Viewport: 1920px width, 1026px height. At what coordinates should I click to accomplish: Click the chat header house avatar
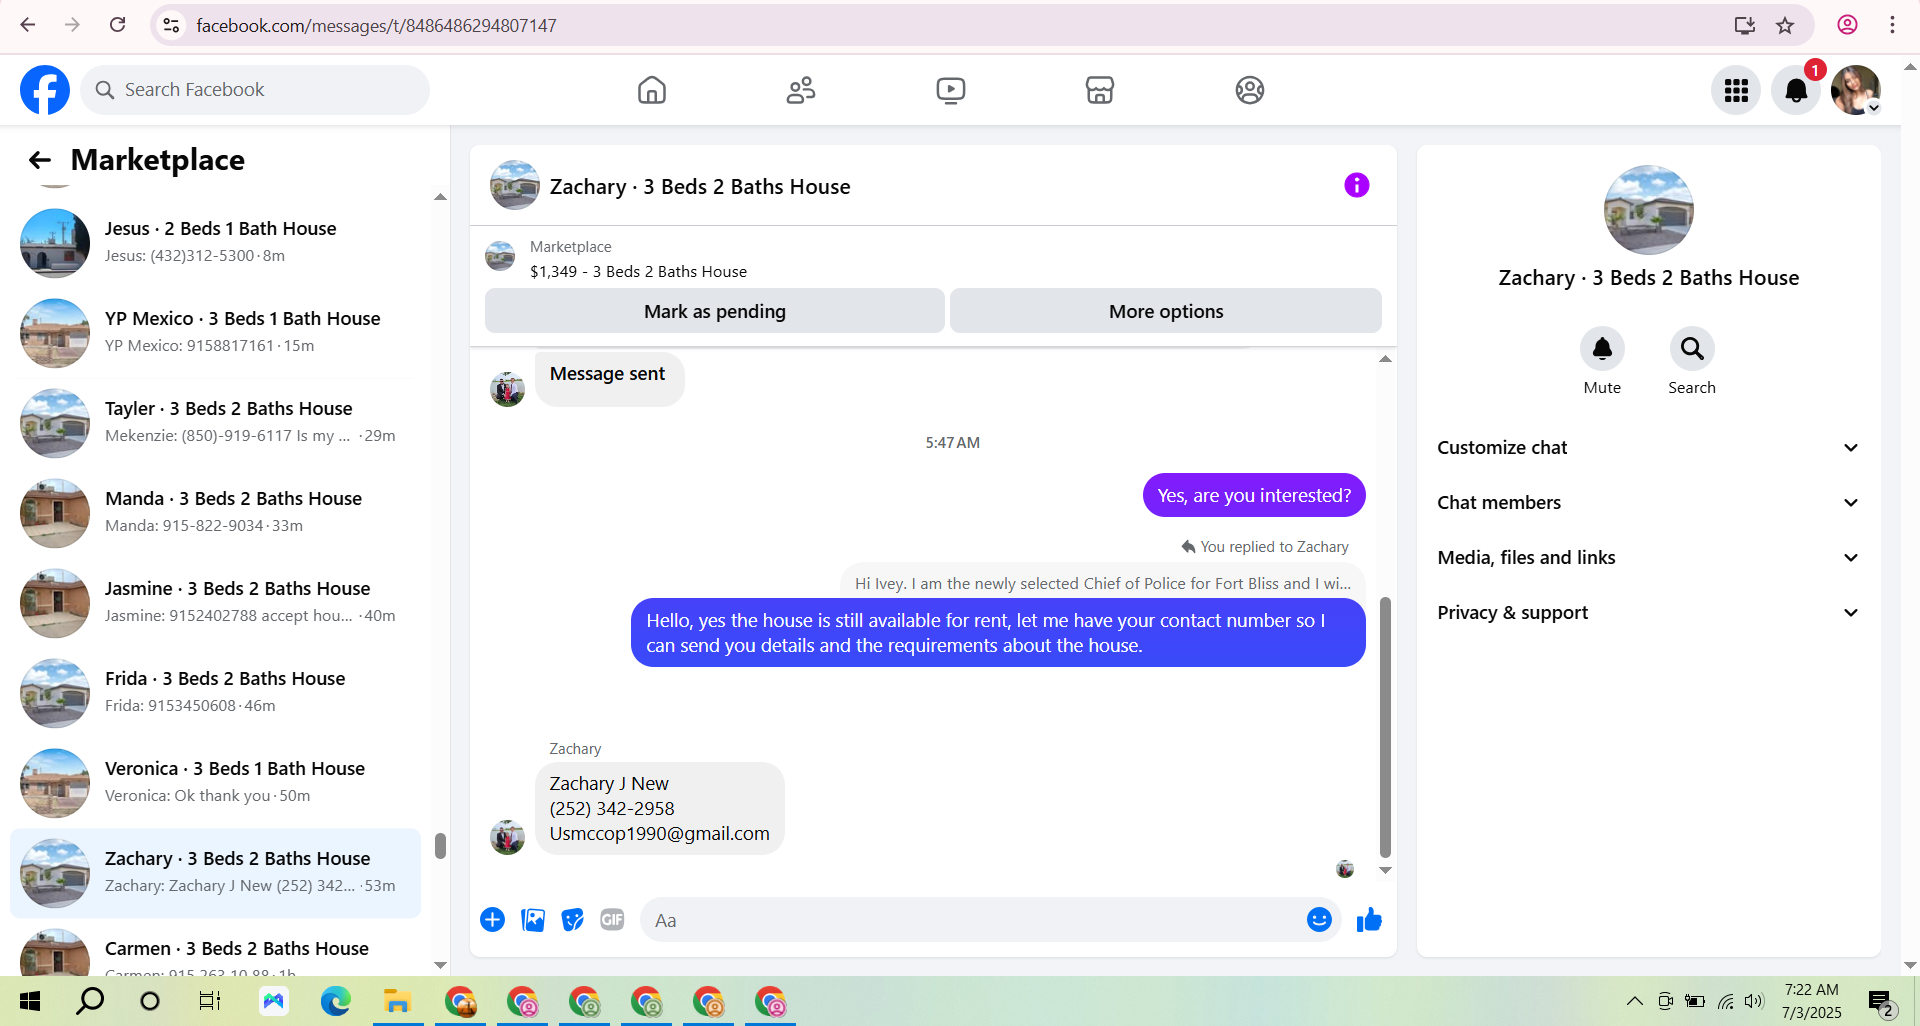[x=515, y=185]
